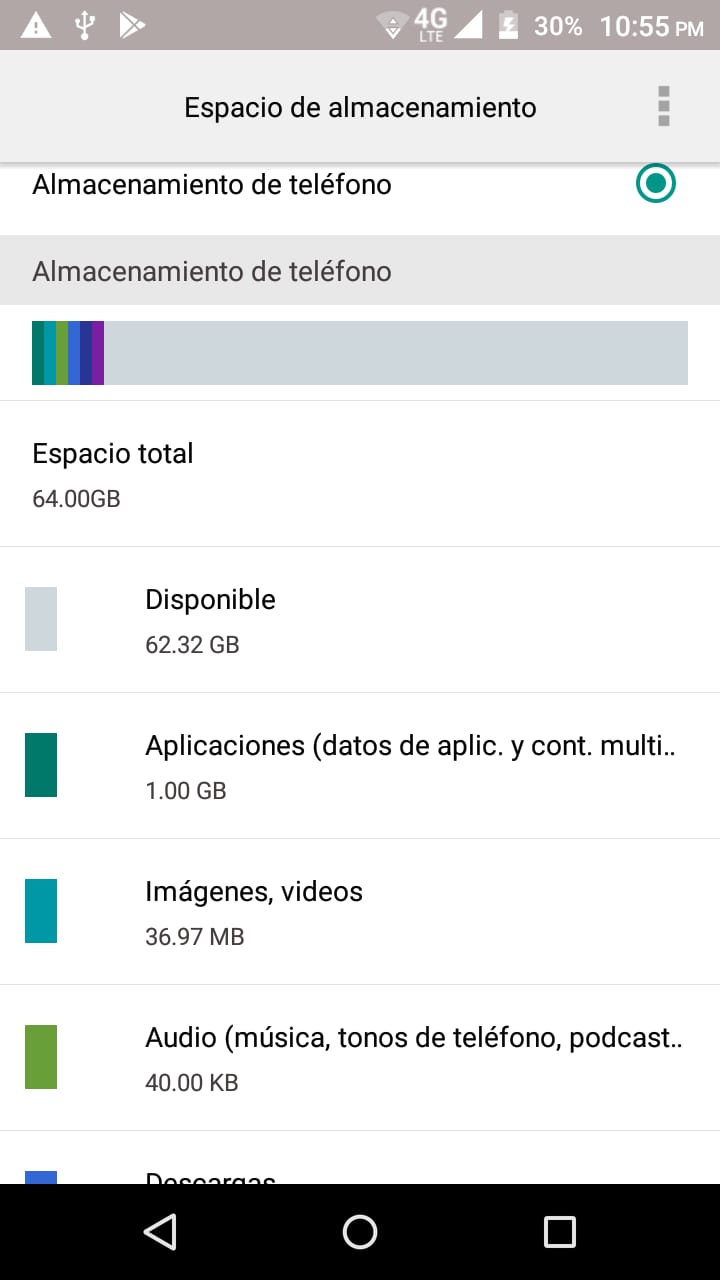Image resolution: width=720 pixels, height=1280 pixels.
Task: Open recent apps square button
Action: click(x=560, y=1231)
